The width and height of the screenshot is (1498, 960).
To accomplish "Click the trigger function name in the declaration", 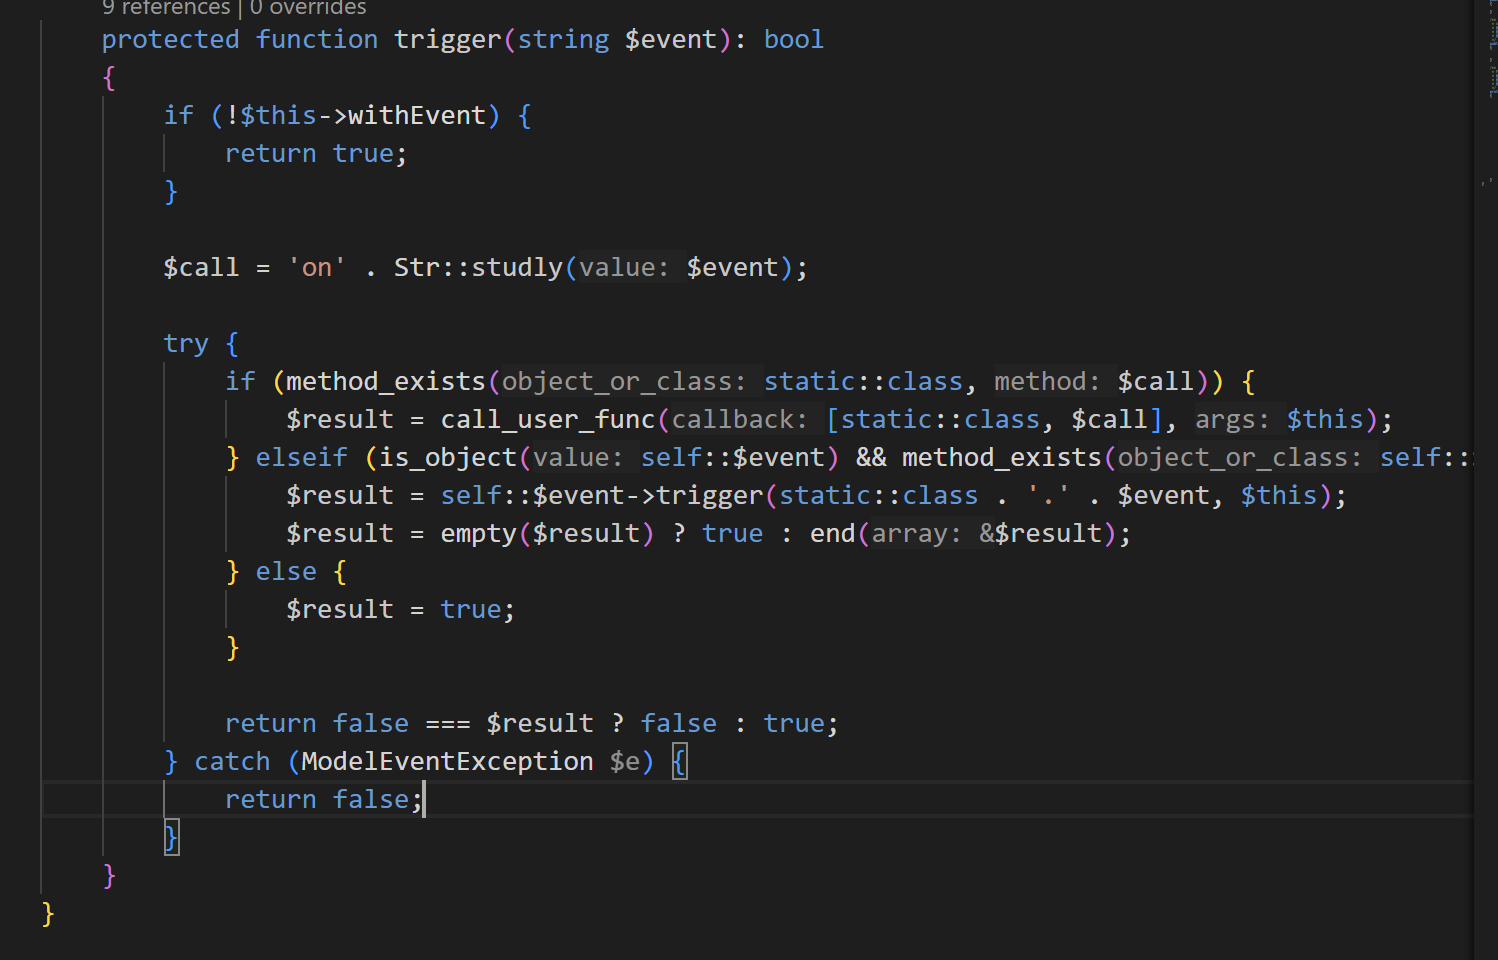I will [x=447, y=40].
